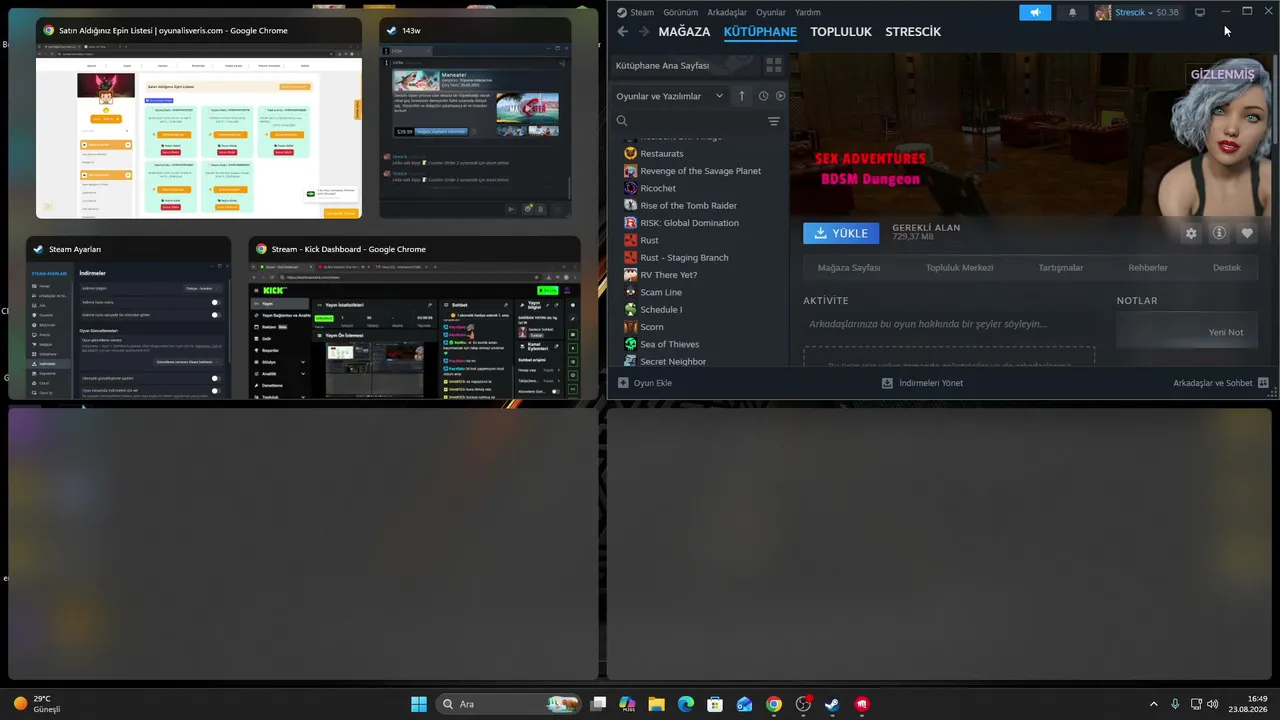Image resolution: width=1280 pixels, height=720 pixels.
Task: Open Steam notifications bell
Action: (1073, 12)
